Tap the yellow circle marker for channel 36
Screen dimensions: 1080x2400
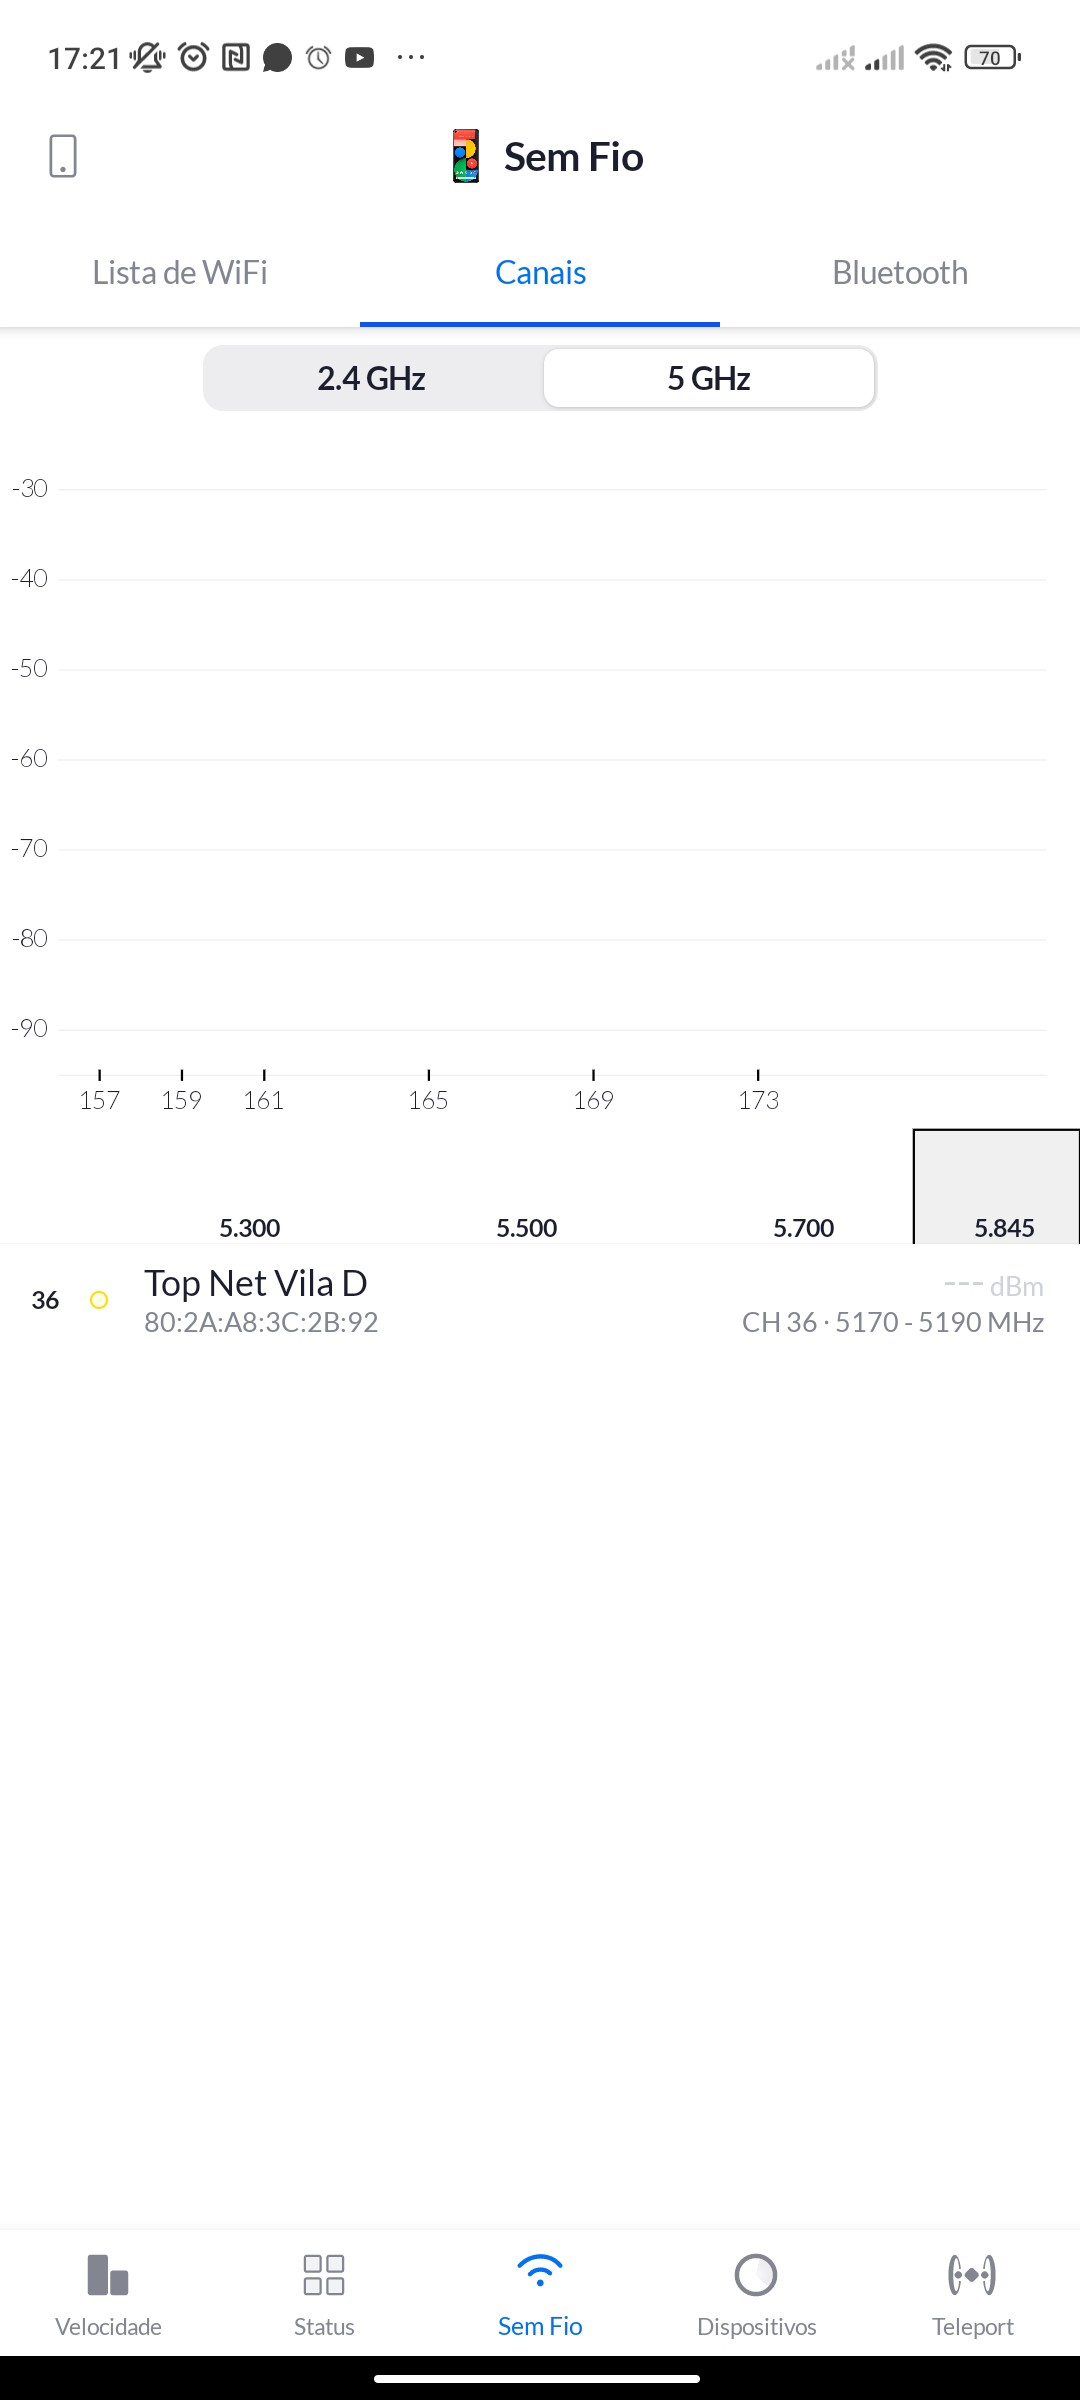coord(99,1300)
